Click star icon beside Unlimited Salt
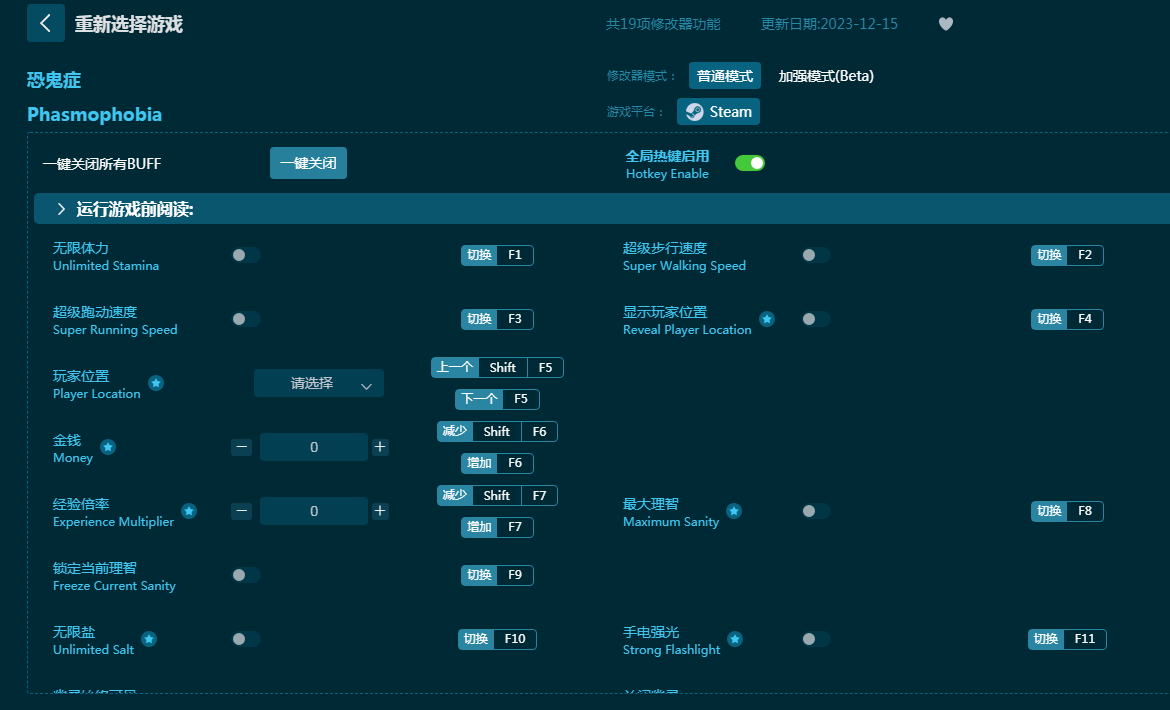 (148, 639)
